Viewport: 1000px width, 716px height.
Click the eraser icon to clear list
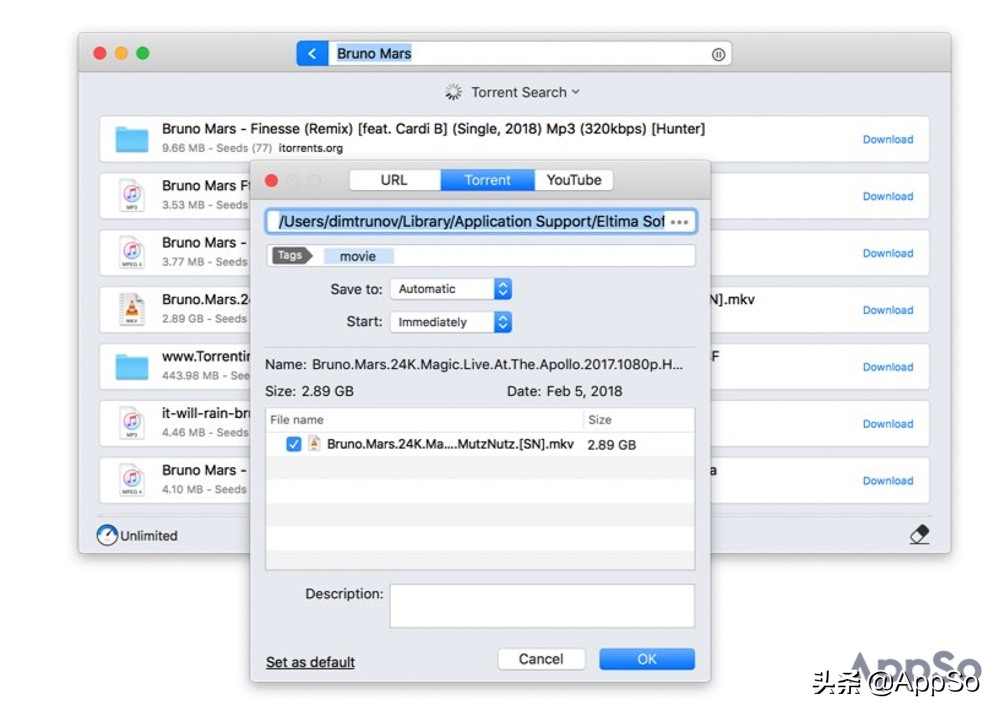[x=919, y=535]
